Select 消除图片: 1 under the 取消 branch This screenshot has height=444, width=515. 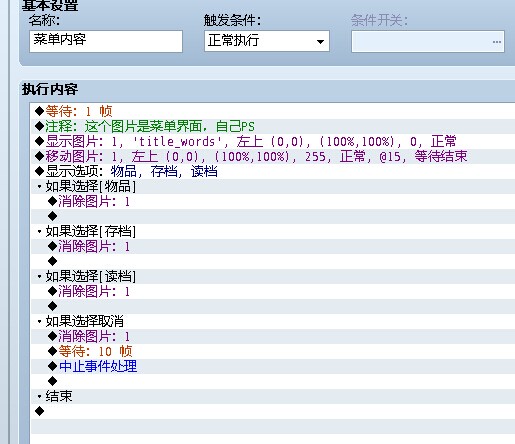click(x=273, y=336)
